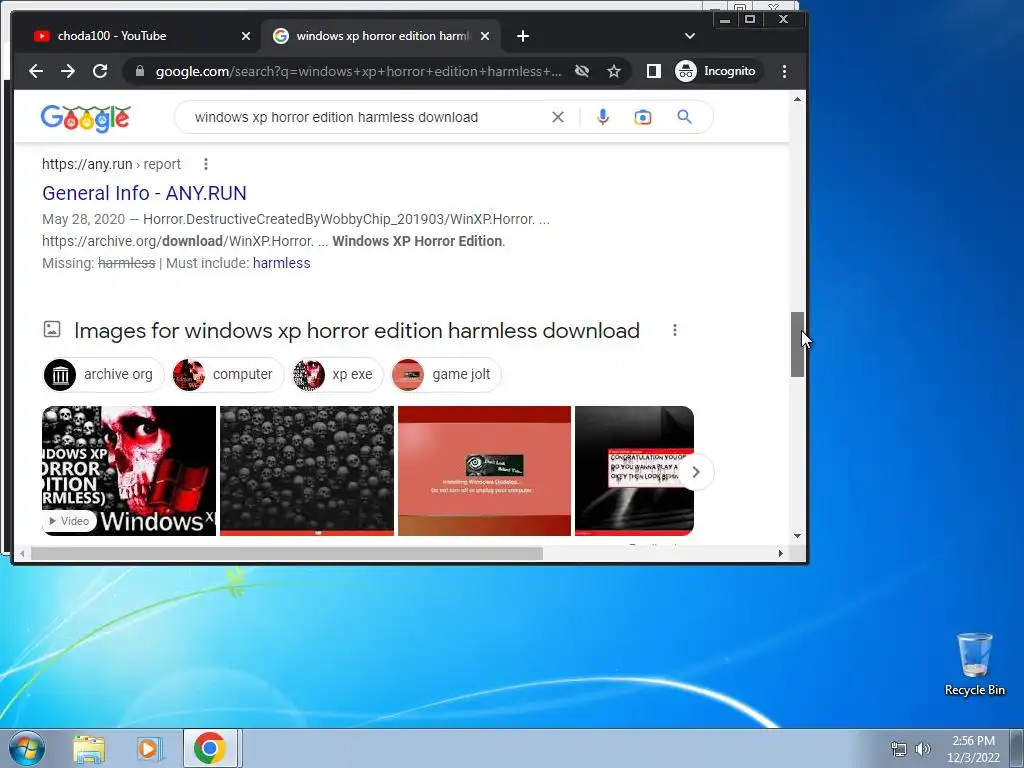
Task: Click the vertical scrollbar thumb
Action: [797, 344]
